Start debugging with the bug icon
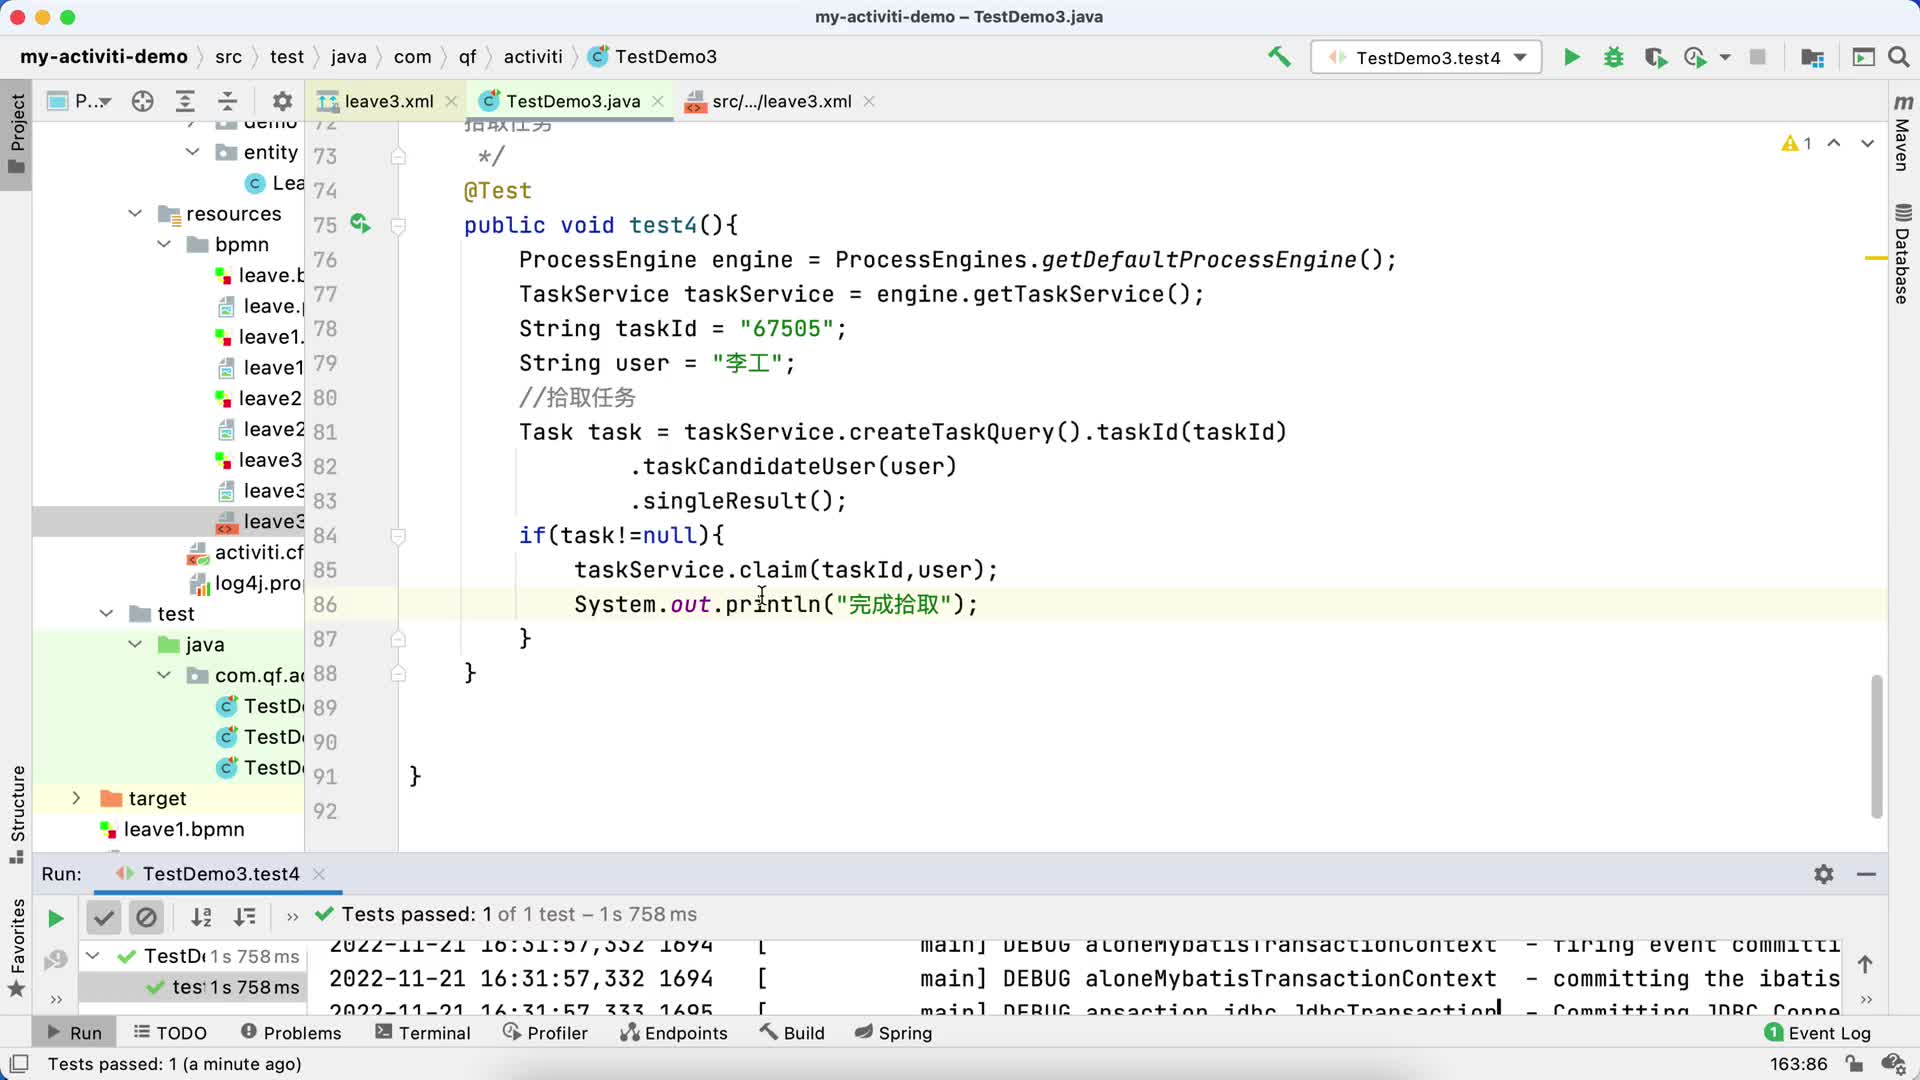The height and width of the screenshot is (1080, 1920). [1613, 57]
